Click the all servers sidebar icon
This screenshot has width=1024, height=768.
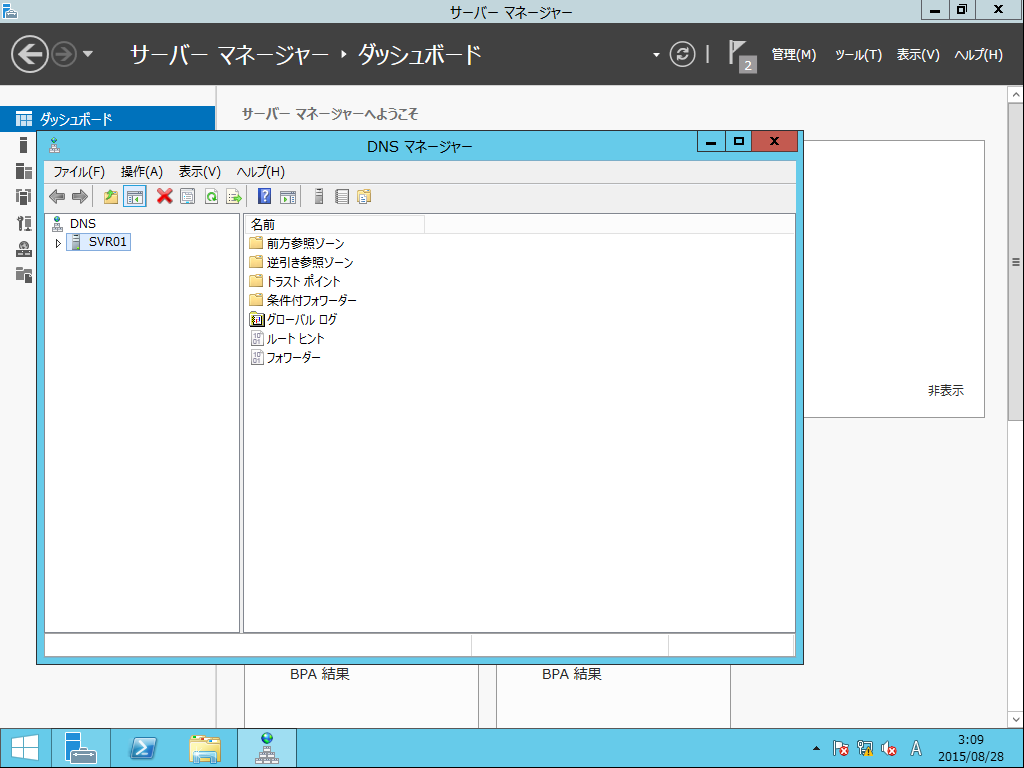coord(24,171)
